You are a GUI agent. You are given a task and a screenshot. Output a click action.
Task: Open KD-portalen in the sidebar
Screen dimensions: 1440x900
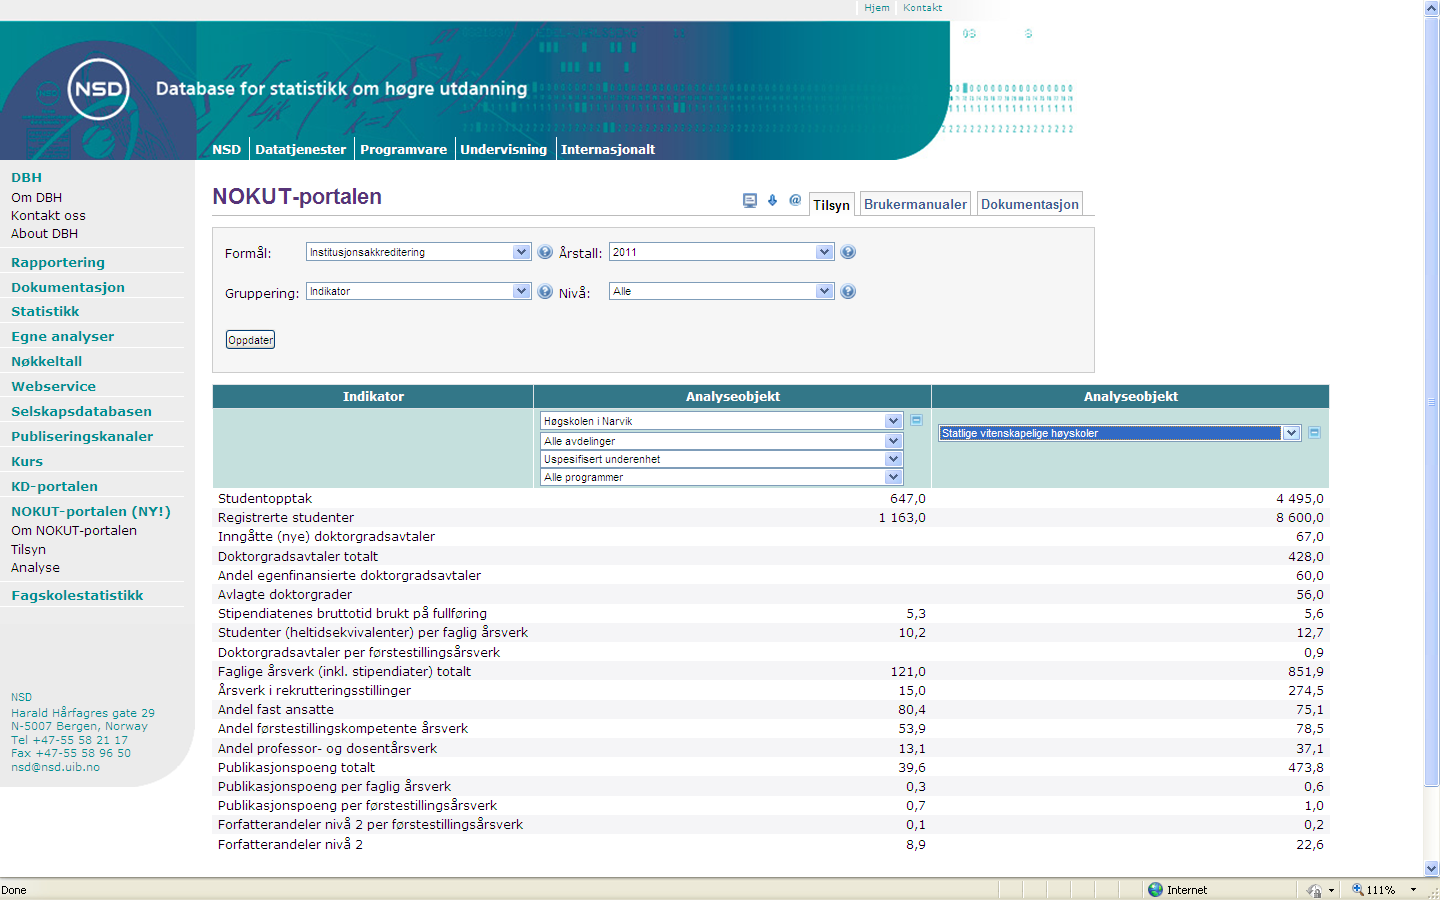click(55, 487)
